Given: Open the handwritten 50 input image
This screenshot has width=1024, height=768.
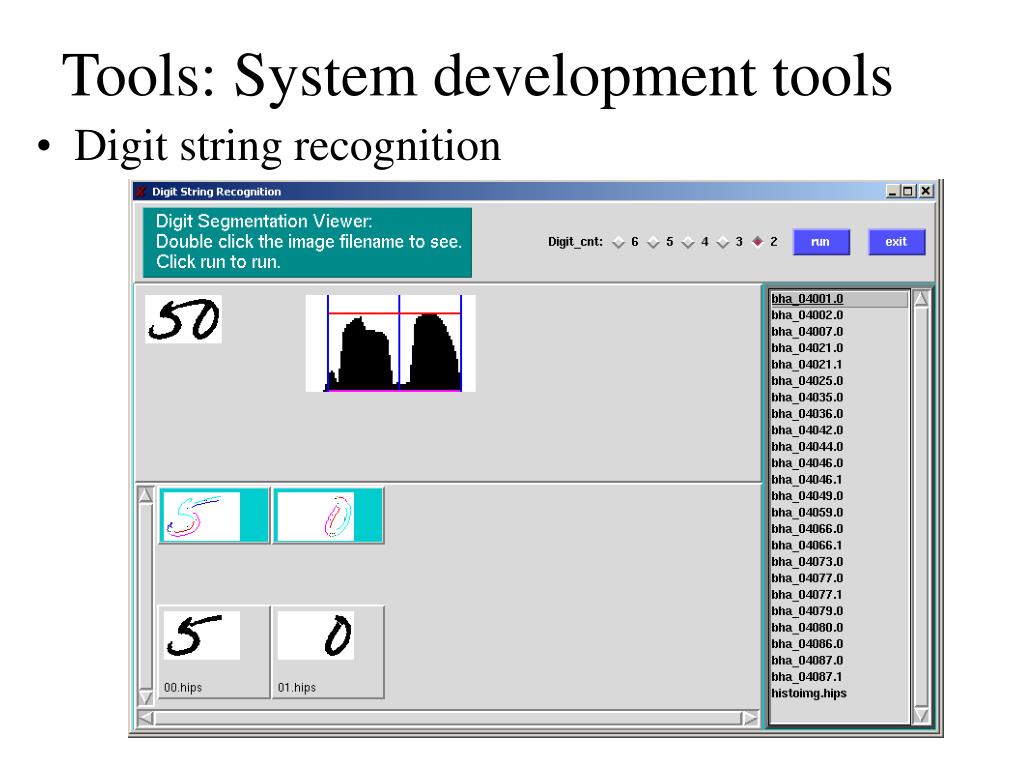Looking at the screenshot, I should [x=184, y=319].
